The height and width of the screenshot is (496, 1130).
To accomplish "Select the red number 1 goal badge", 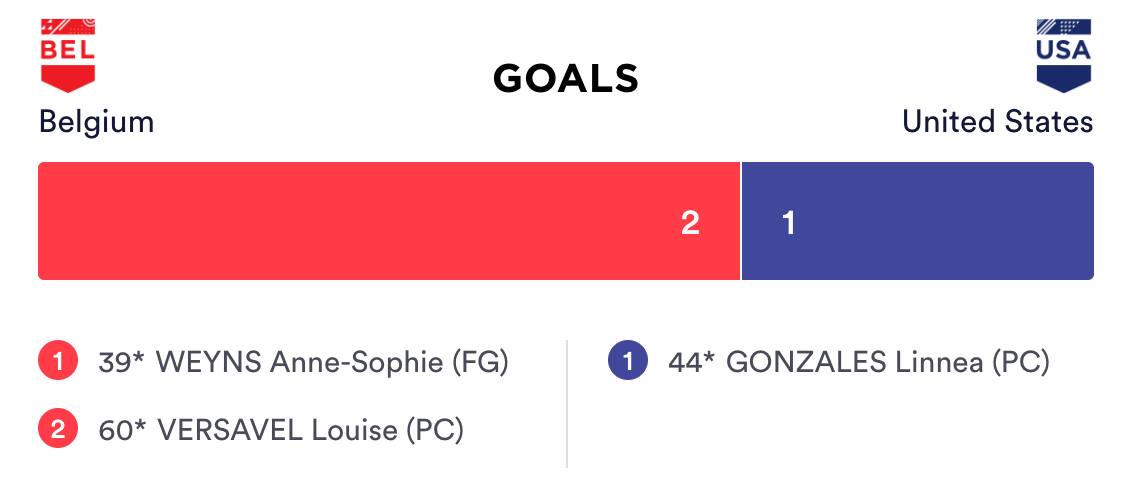I will pos(59,362).
